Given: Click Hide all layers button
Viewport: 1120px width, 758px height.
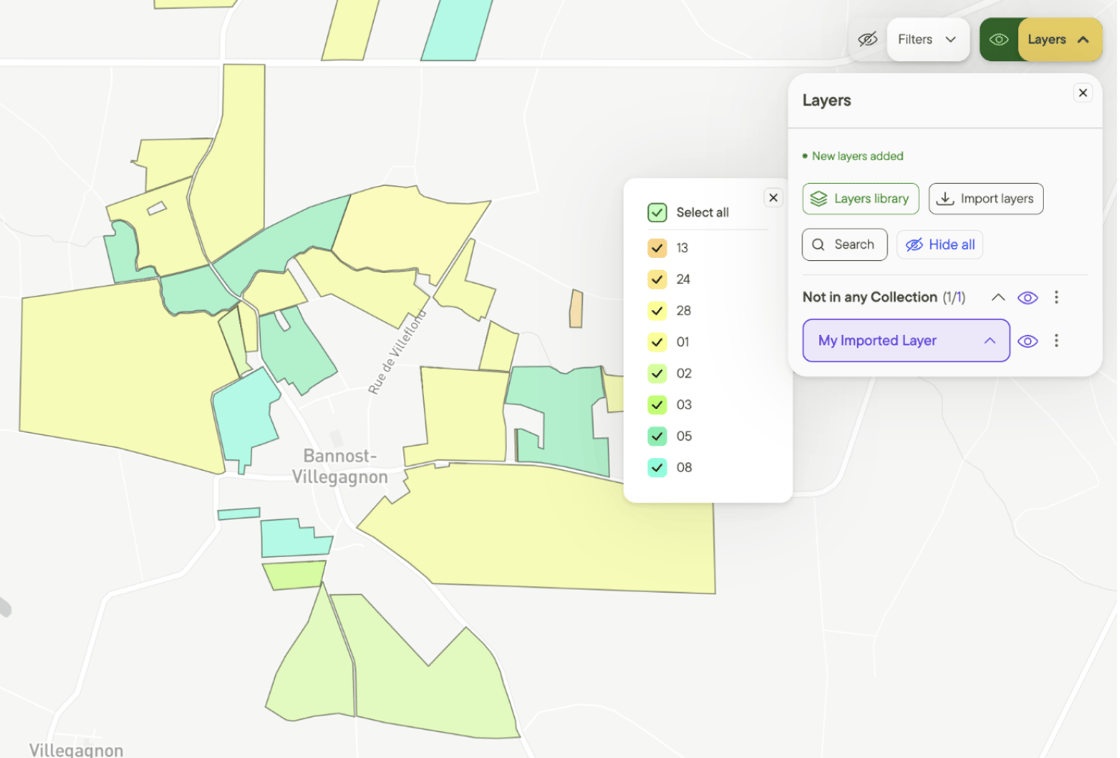Looking at the screenshot, I should pyautogui.click(x=940, y=244).
